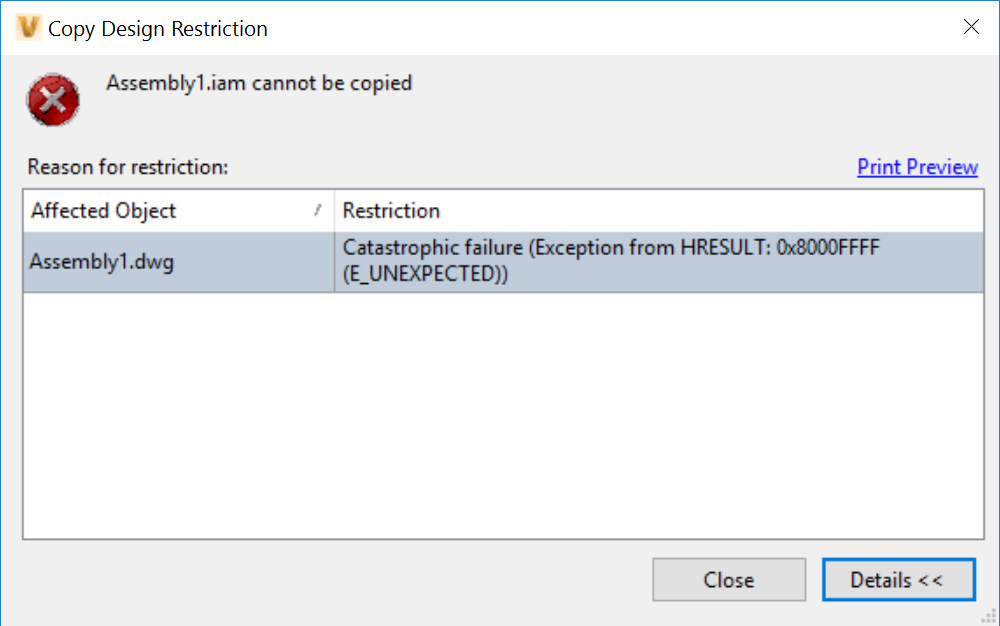Click blank footer area left of Close button
The image size is (1000, 626).
330,580
